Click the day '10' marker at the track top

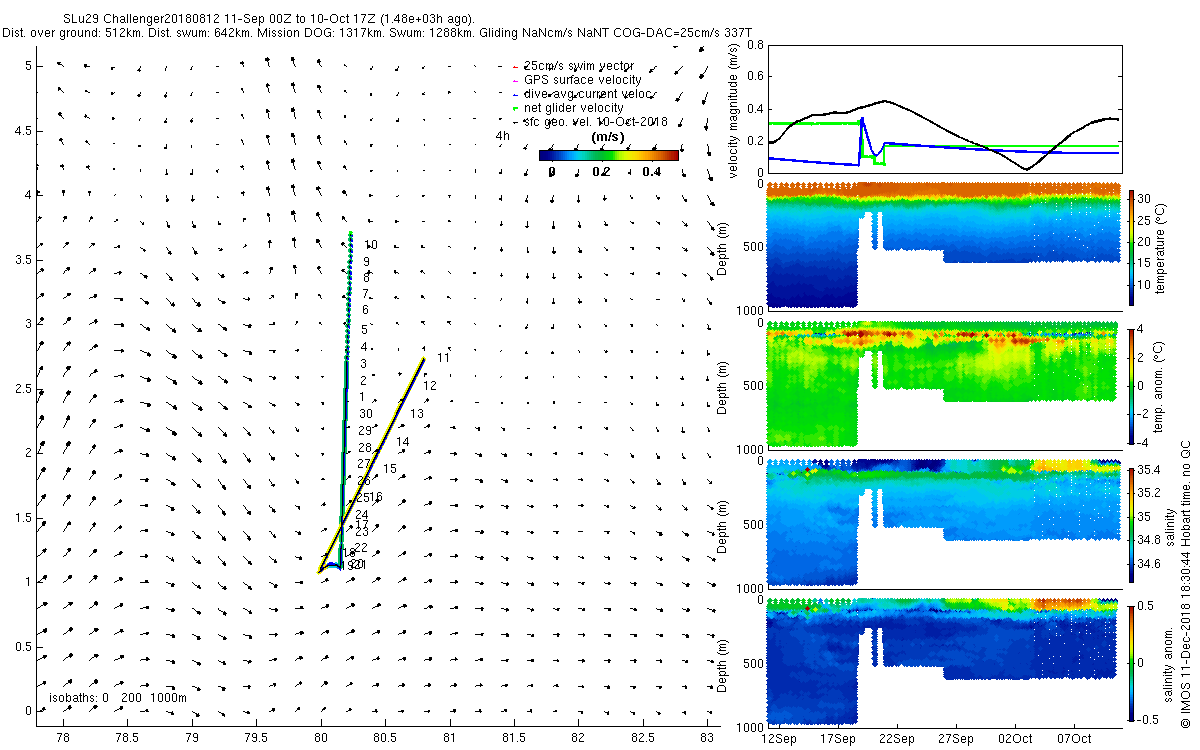370,245
